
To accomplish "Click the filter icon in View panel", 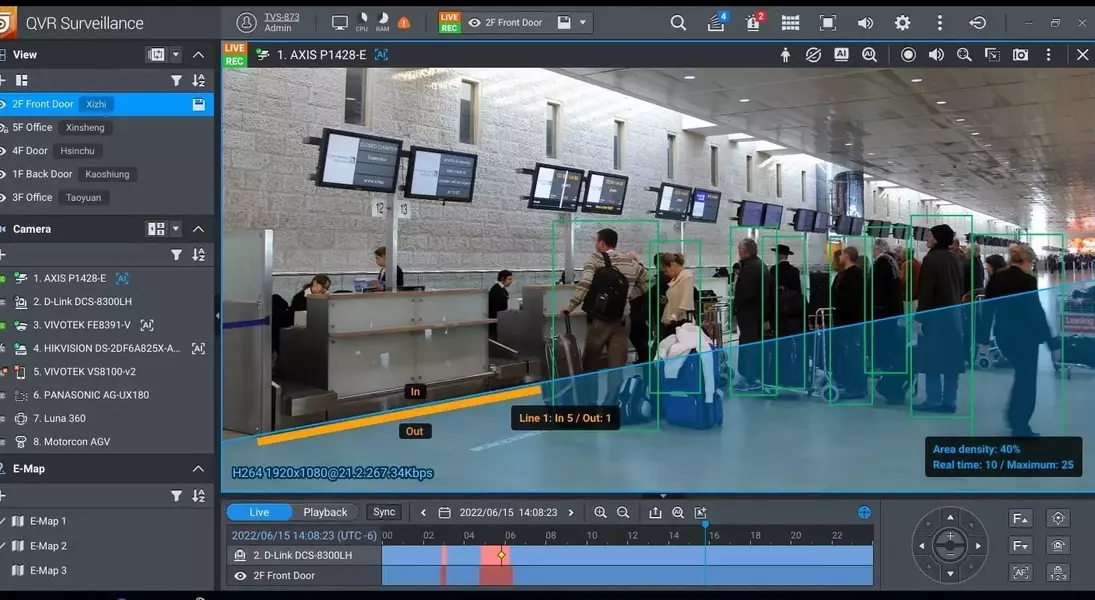I will (176, 80).
